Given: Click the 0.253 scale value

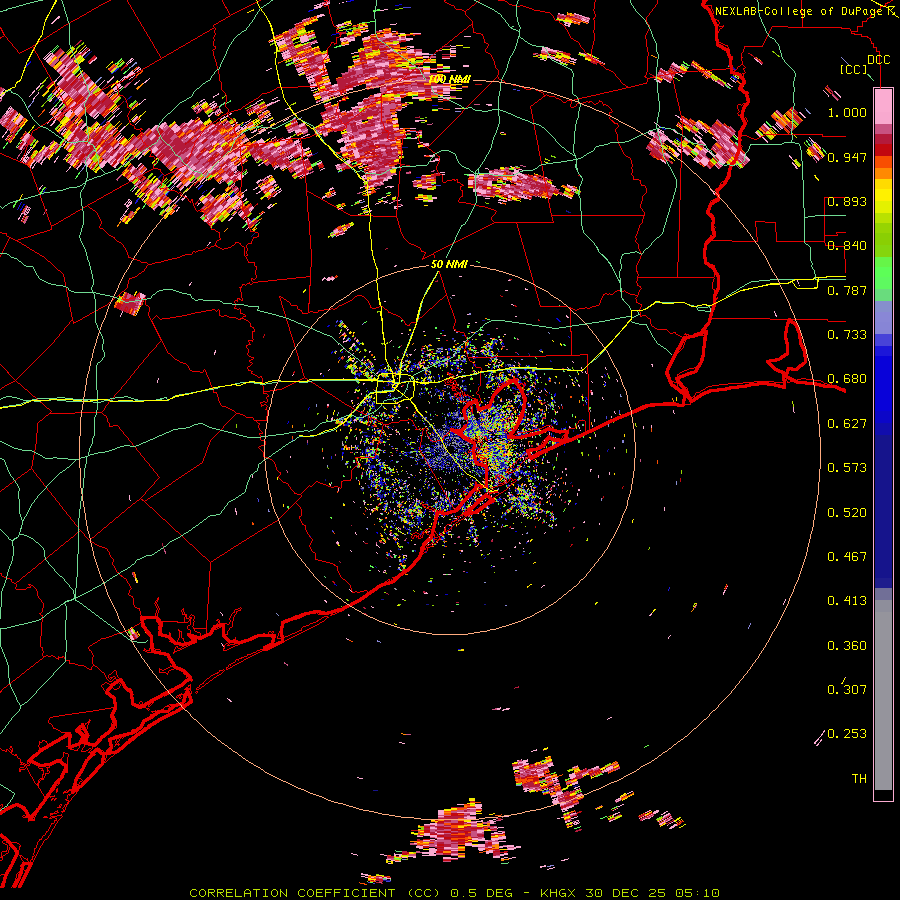Looking at the screenshot, I should coord(847,734).
